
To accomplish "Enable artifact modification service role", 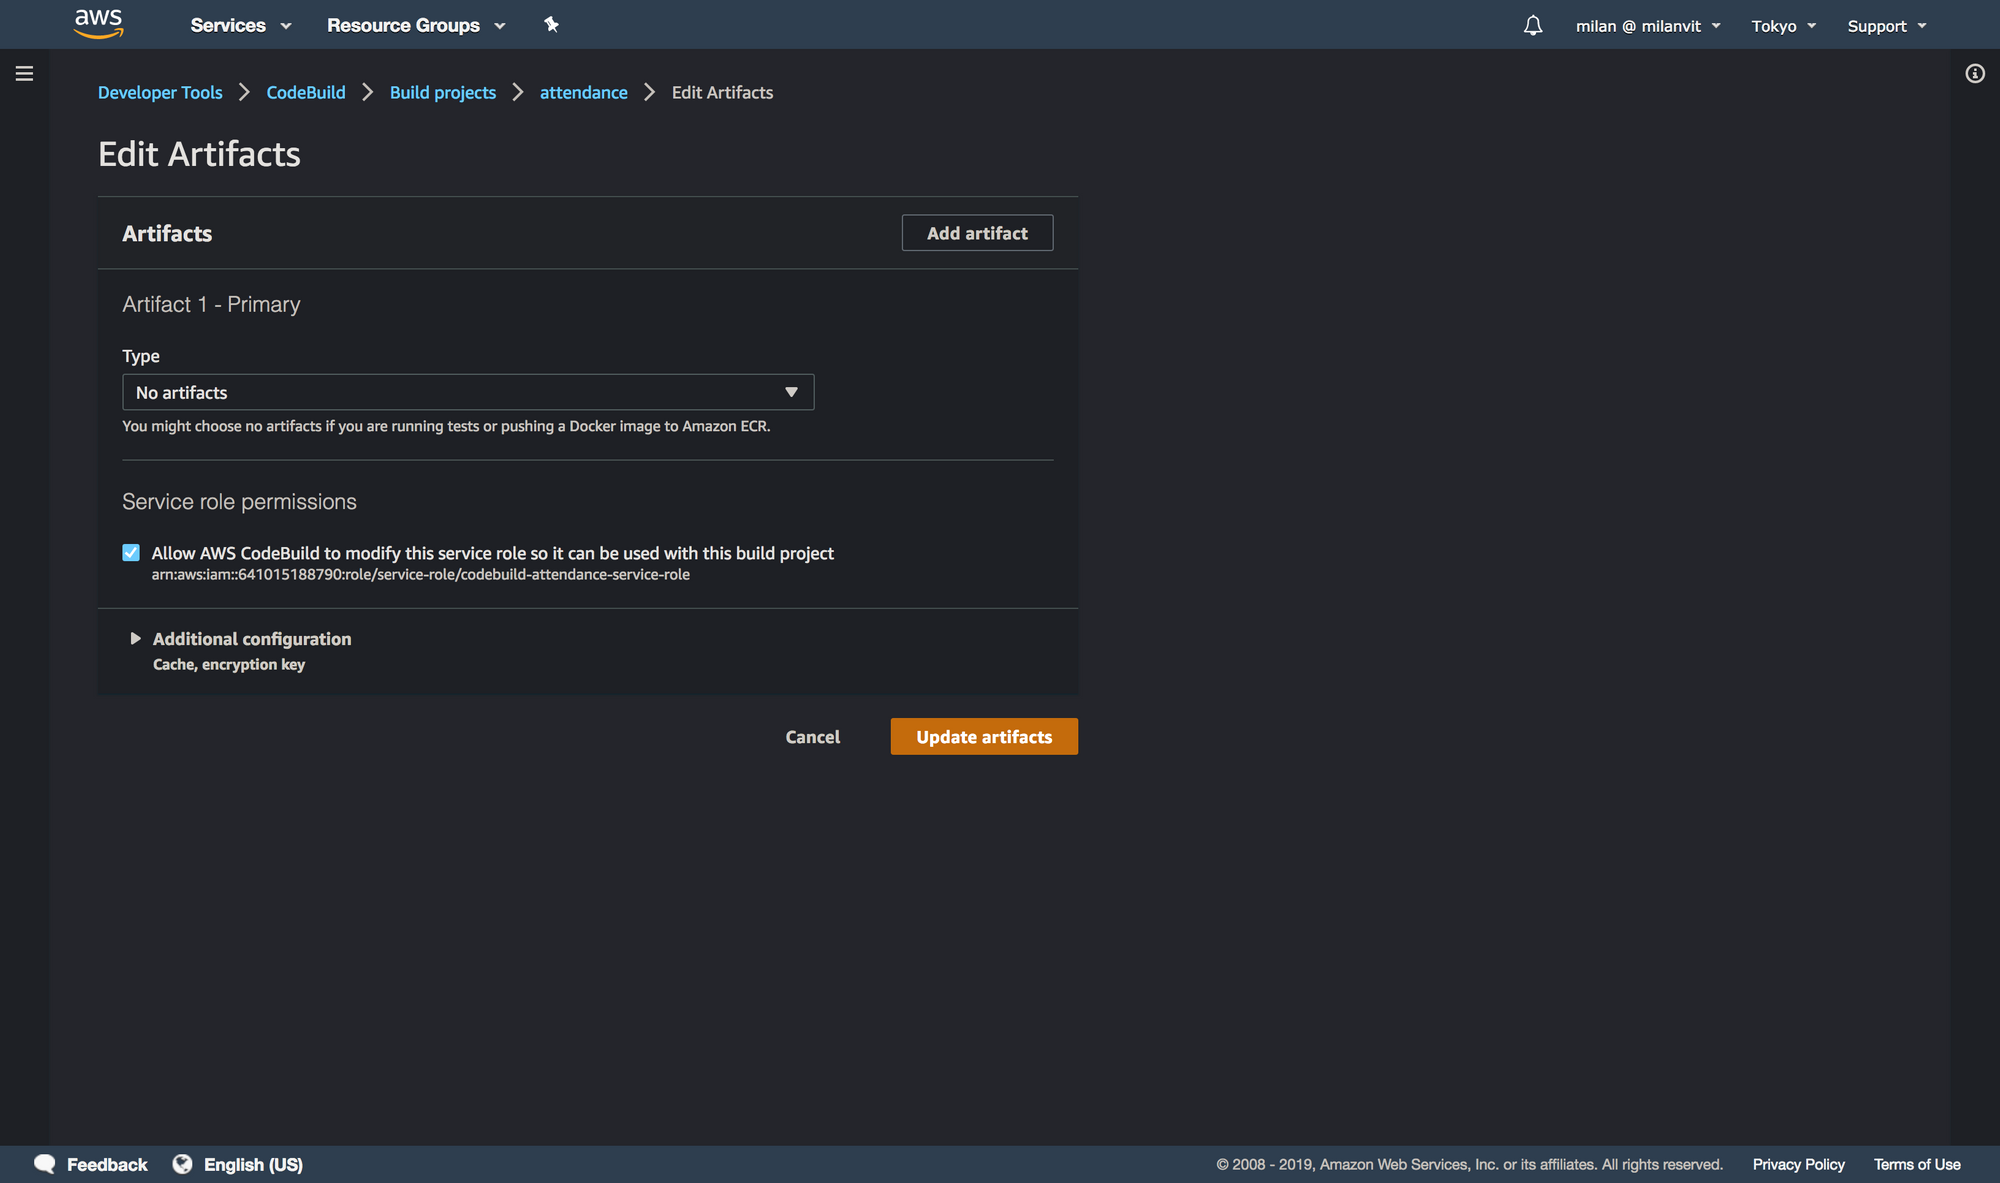I will click(130, 552).
